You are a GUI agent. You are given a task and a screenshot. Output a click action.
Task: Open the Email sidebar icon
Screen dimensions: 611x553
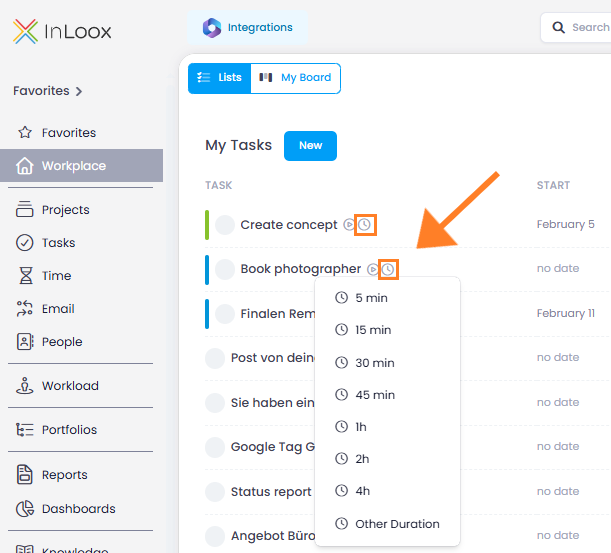[25, 308]
